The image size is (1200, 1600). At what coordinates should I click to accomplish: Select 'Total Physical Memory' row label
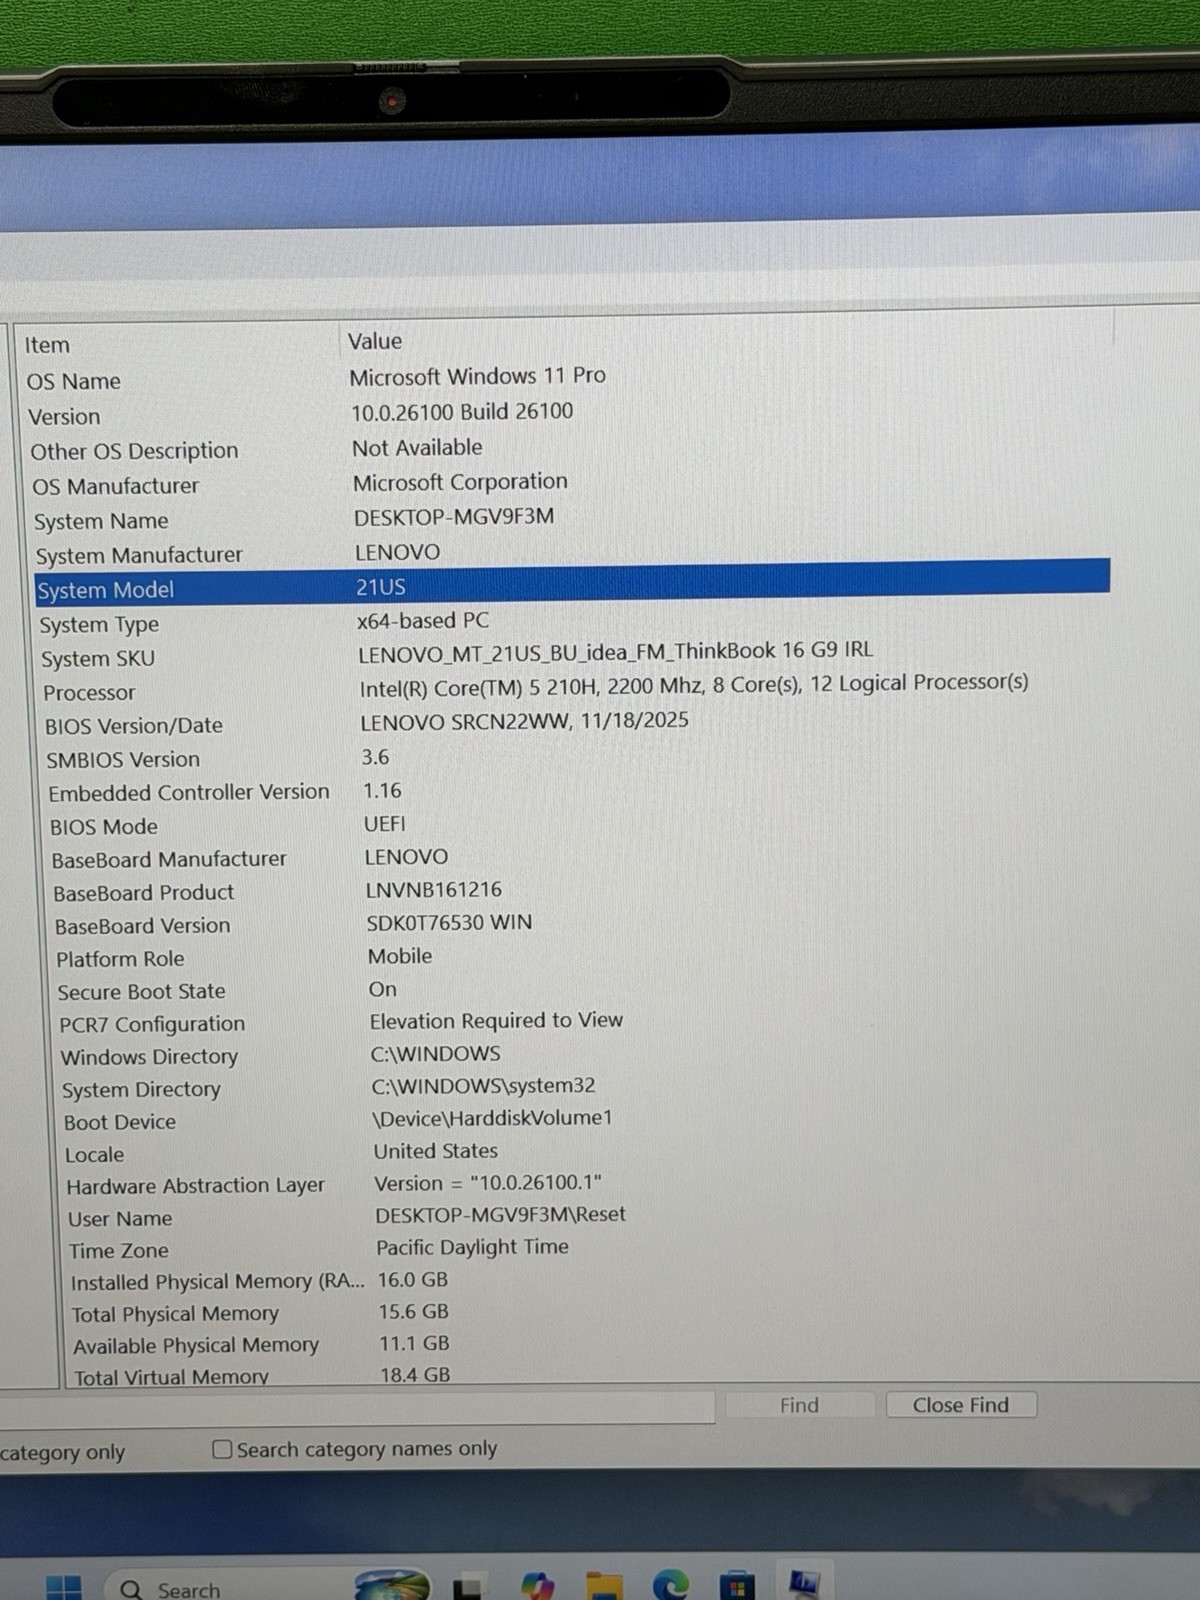click(x=175, y=1314)
